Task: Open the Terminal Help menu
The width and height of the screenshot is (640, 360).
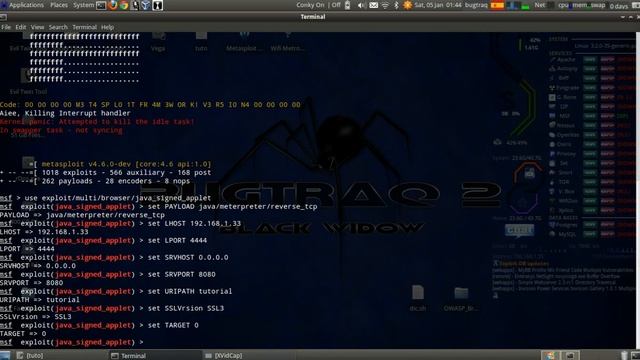Action: point(107,27)
